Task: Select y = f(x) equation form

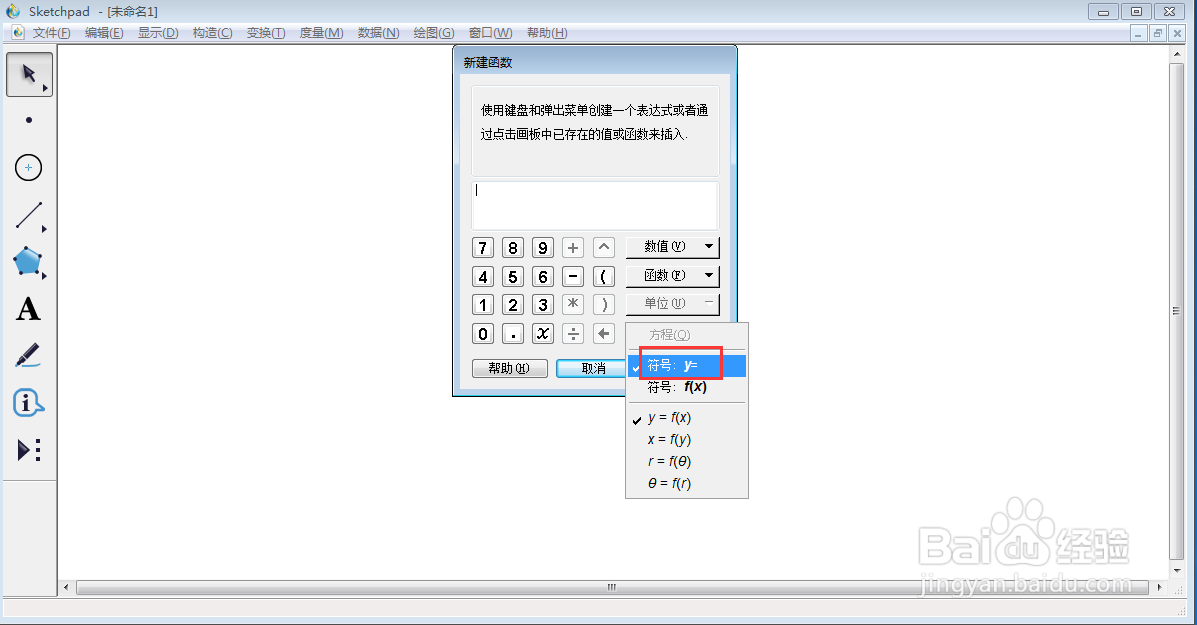Action: pyautogui.click(x=686, y=417)
